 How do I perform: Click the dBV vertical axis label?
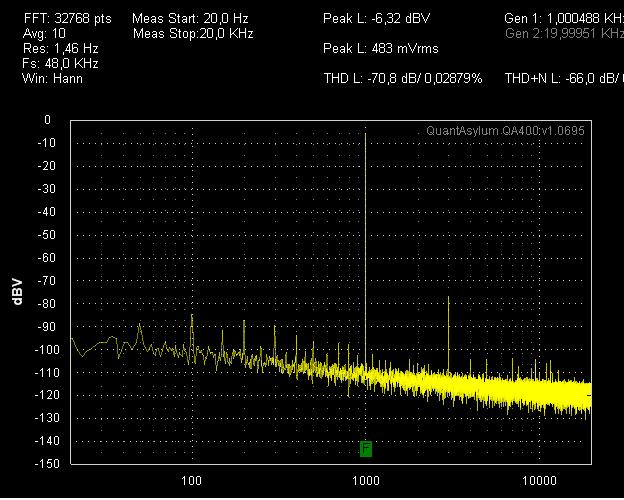coord(18,292)
